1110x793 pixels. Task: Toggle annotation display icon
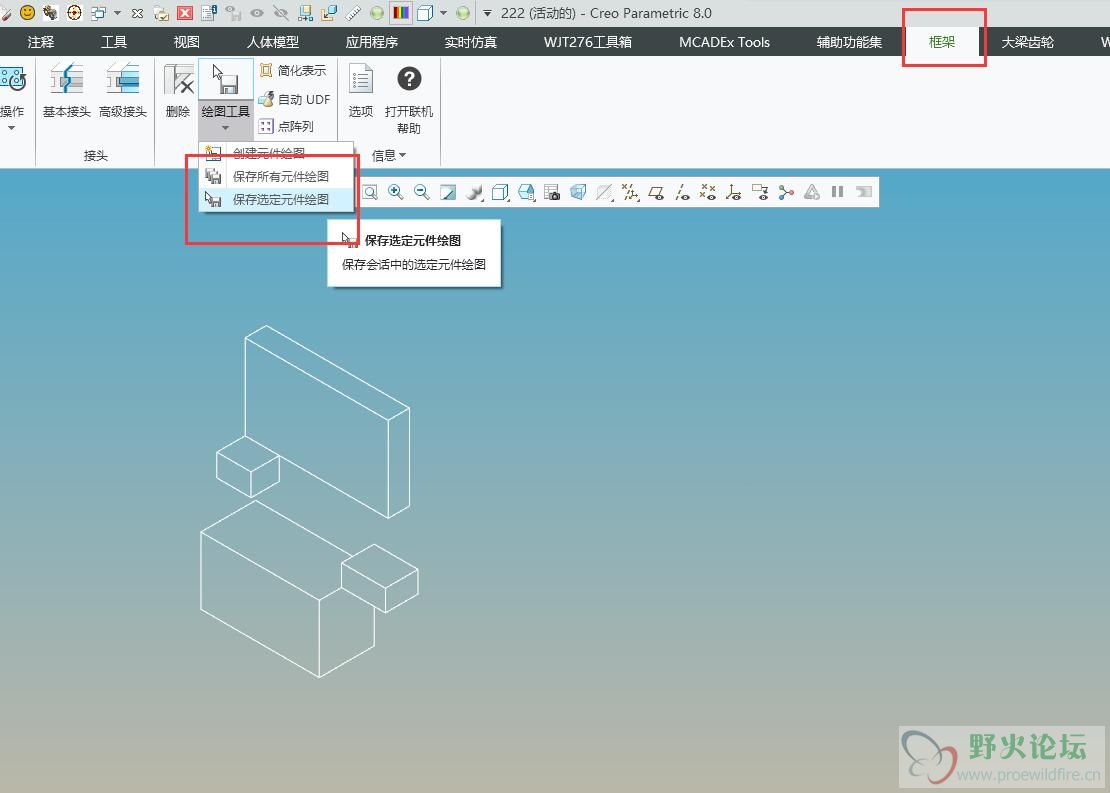760,192
